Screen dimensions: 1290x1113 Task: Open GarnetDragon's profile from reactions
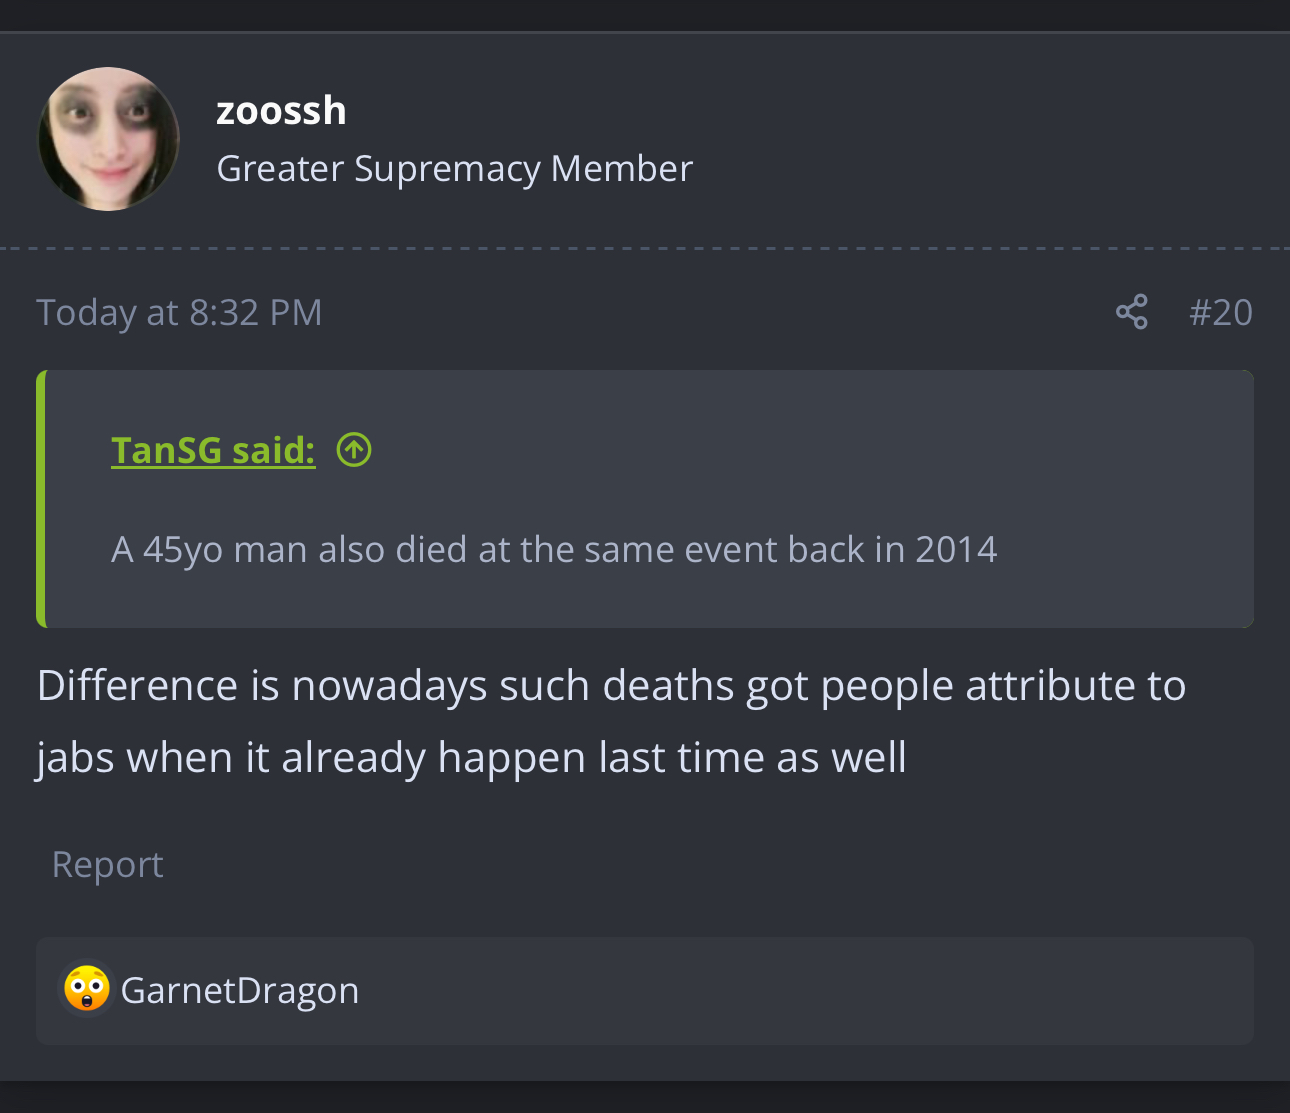239,991
